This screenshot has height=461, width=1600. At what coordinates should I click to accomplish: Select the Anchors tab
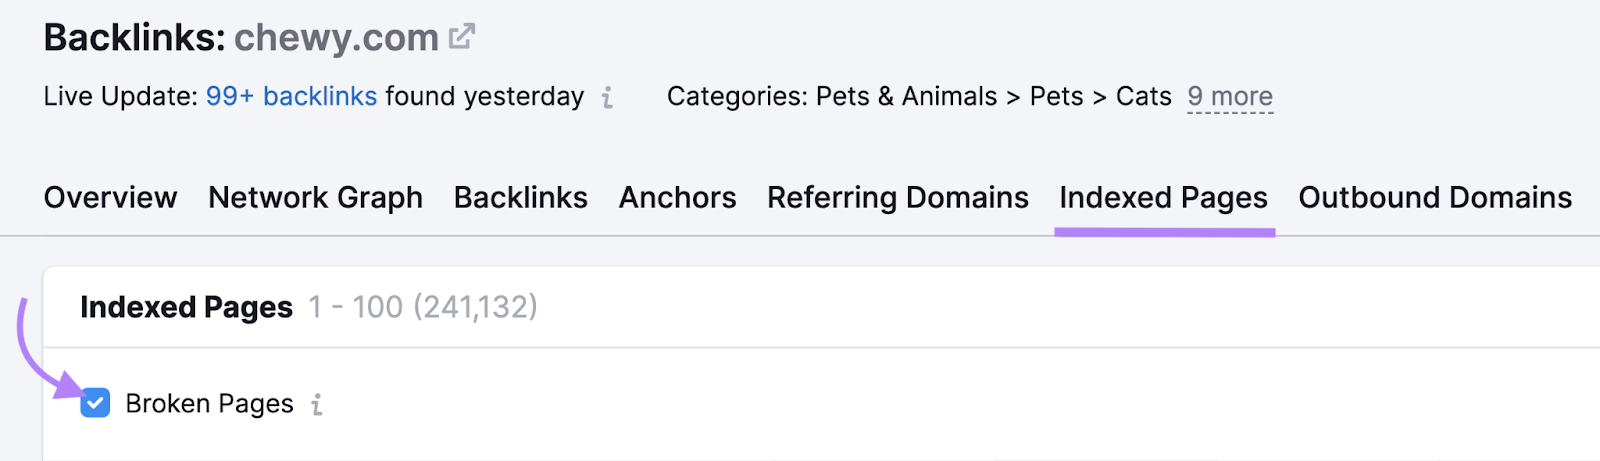point(677,198)
